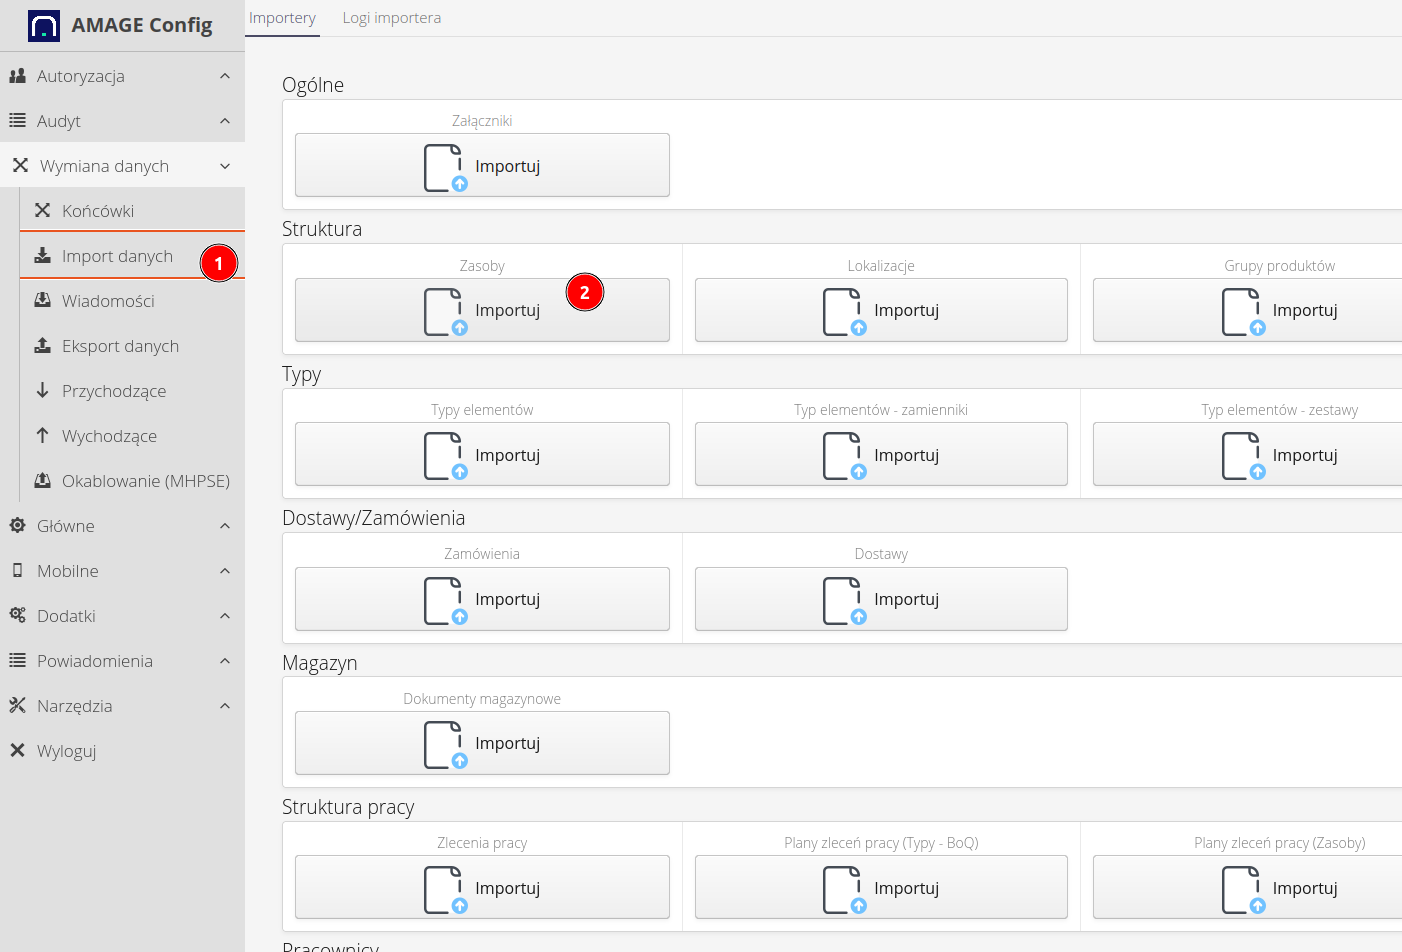Viewport: 1402px width, 952px height.
Task: Click the Główne gear icon
Action: pos(17,526)
